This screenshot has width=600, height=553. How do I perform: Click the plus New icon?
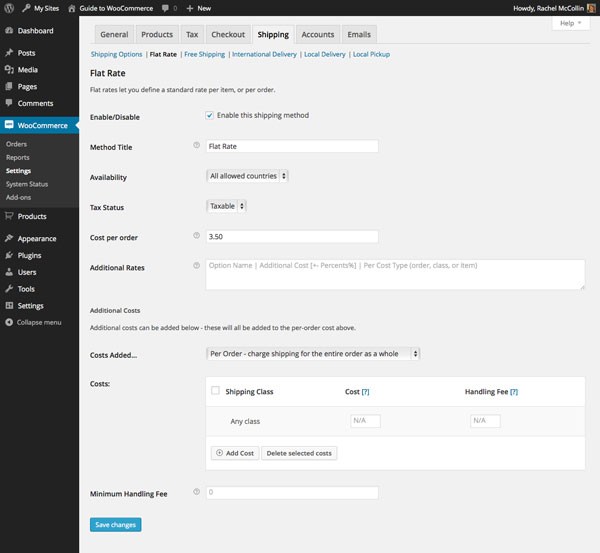tap(190, 8)
